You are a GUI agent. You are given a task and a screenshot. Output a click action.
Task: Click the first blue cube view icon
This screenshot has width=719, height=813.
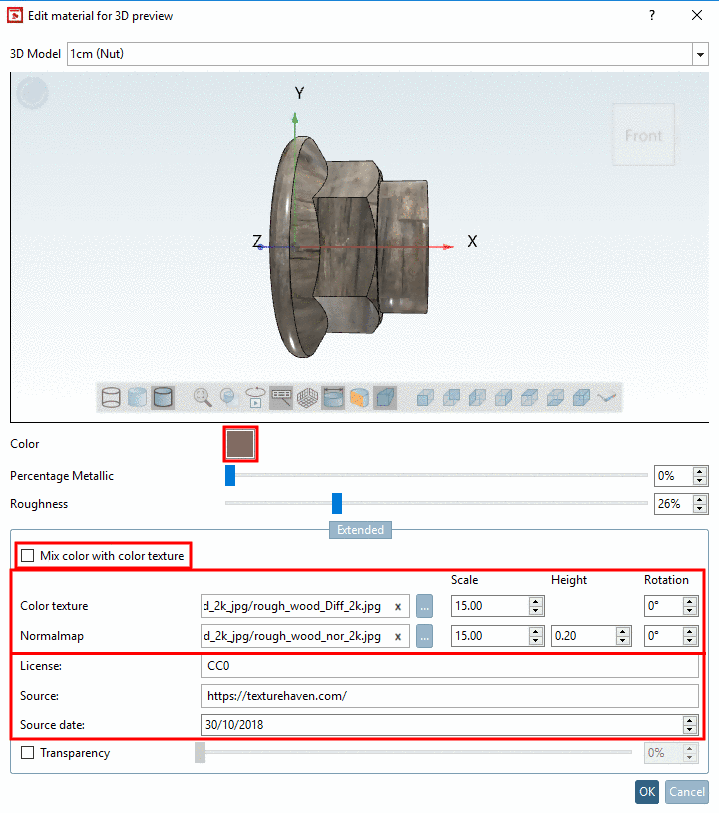point(425,397)
